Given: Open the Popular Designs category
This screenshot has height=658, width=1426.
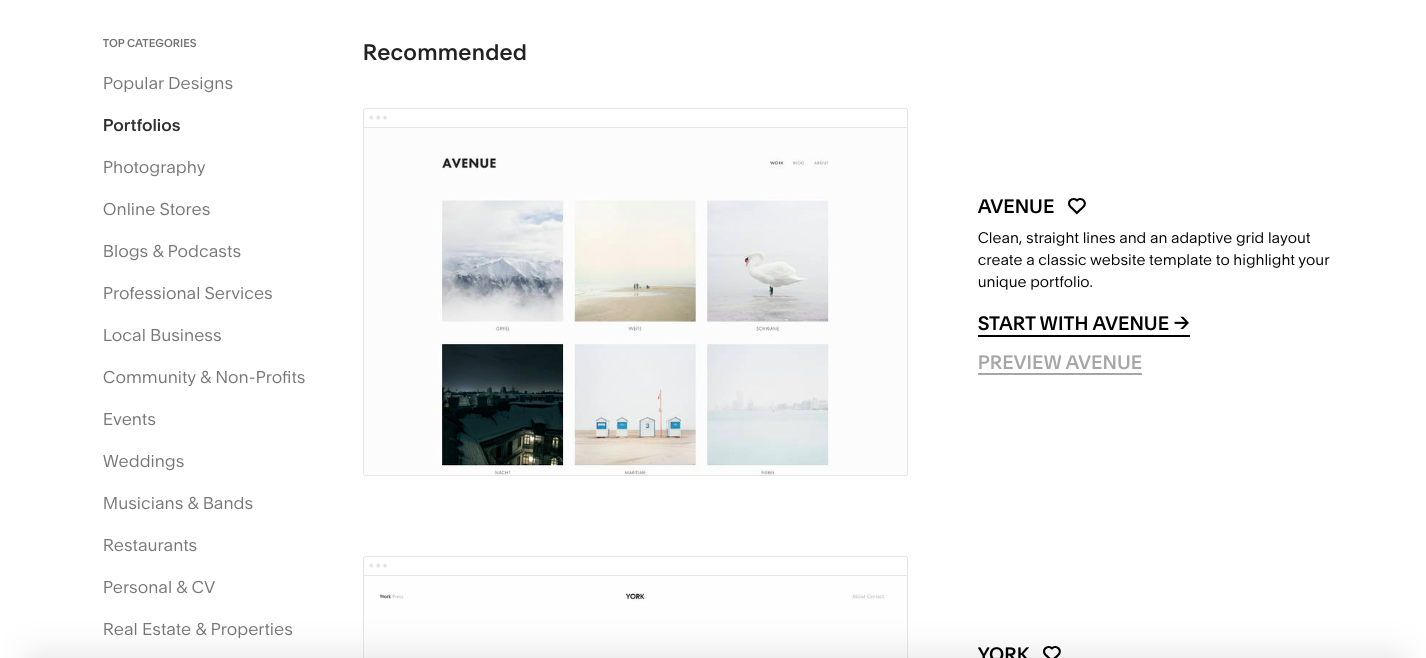Looking at the screenshot, I should pyautogui.click(x=168, y=83).
